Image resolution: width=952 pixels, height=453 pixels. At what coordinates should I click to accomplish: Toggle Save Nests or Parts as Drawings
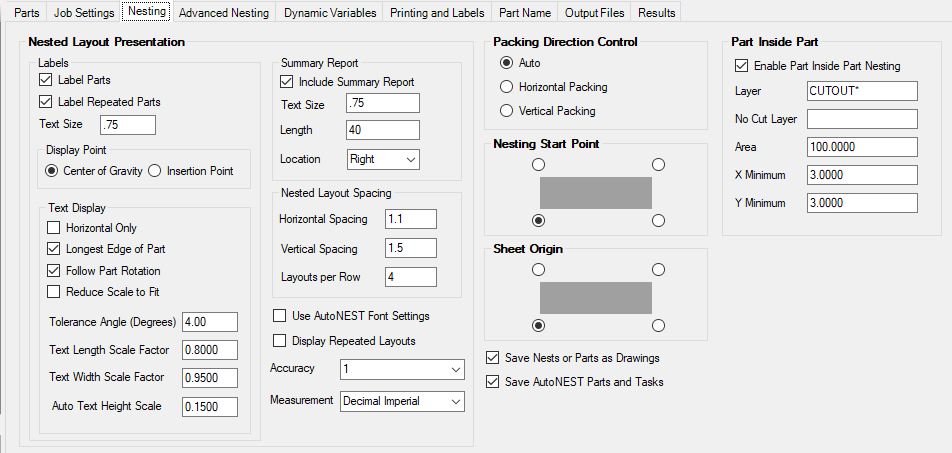pos(492,358)
